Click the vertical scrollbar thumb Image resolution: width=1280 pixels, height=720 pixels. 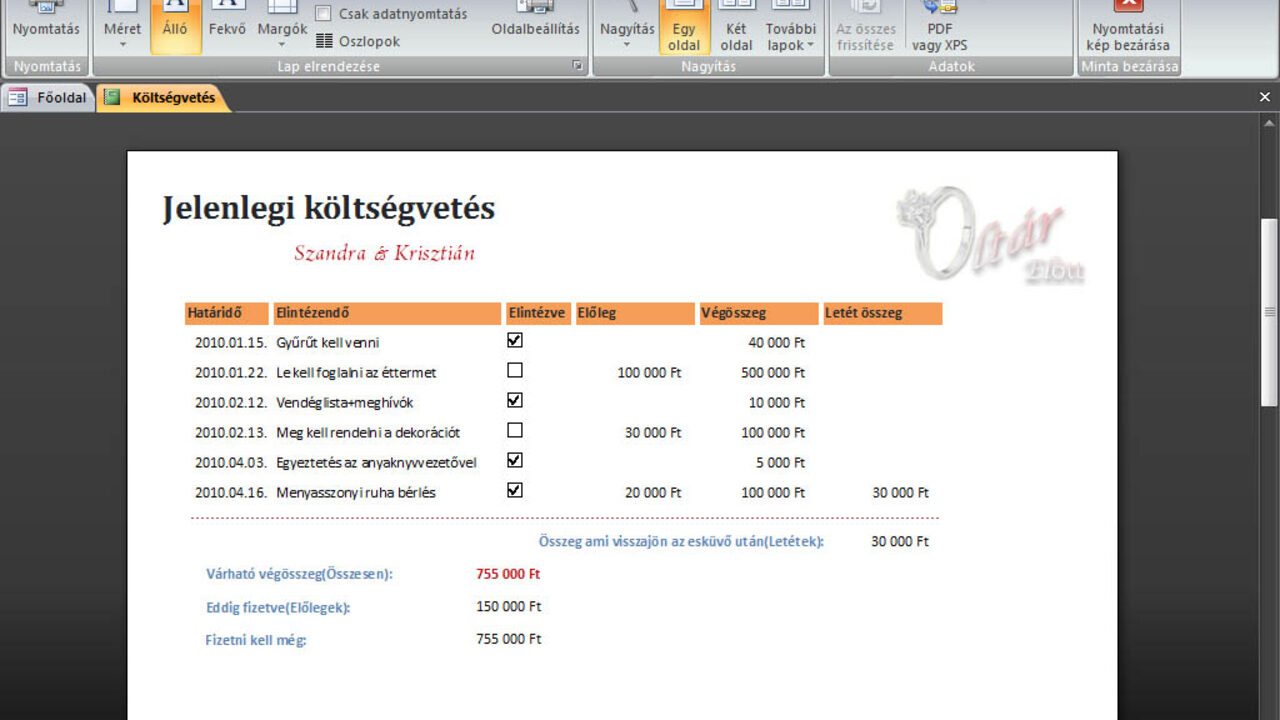click(x=1270, y=312)
